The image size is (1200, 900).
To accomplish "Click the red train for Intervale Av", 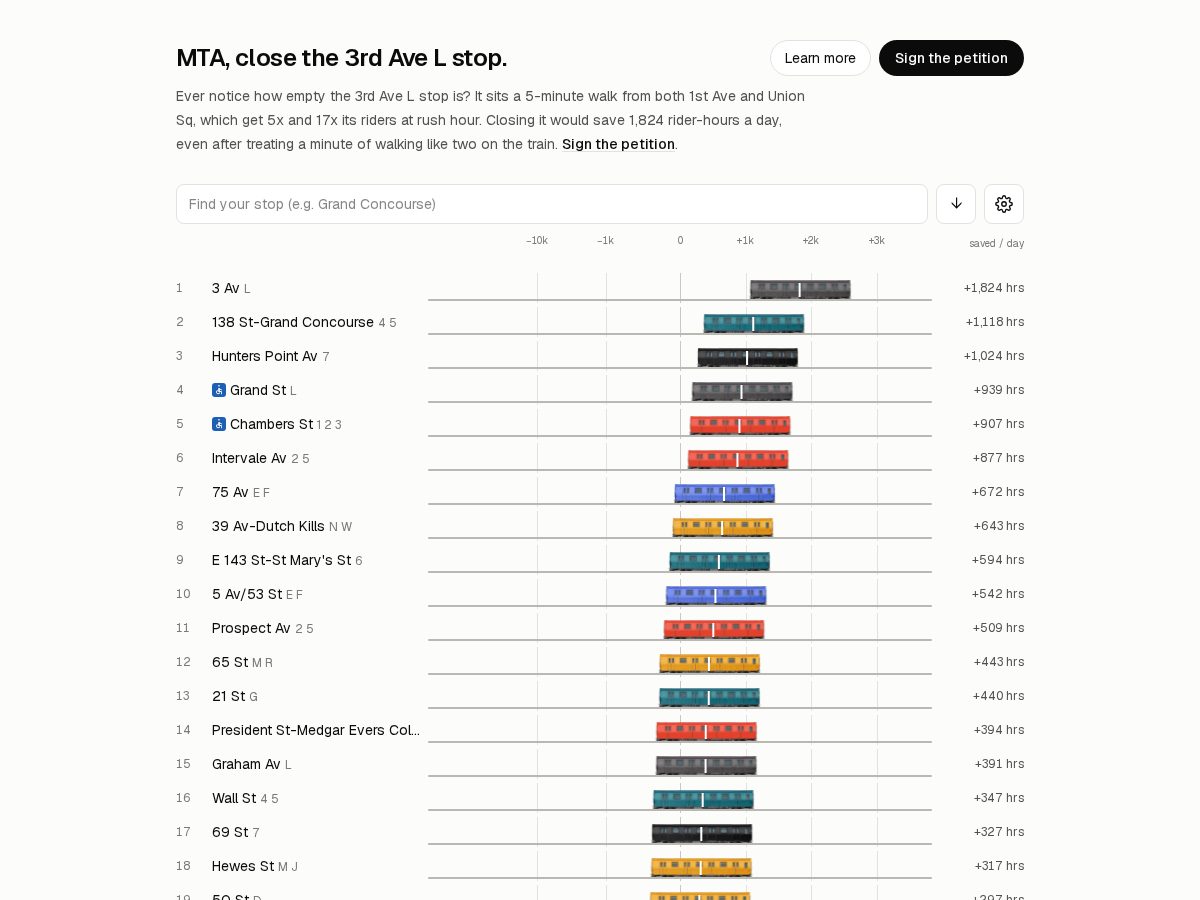I will (738, 460).
